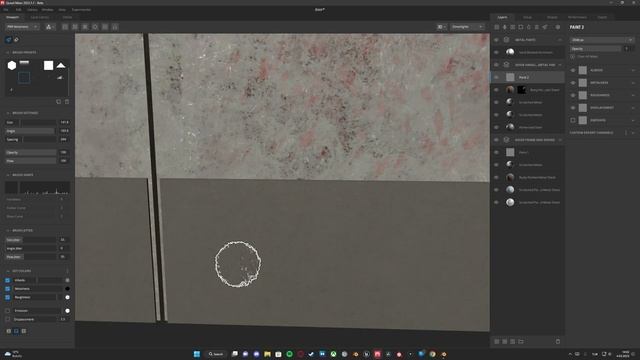Viewport: 640px width, 360px height.
Task: Collapse the Brush Presets section
Action: click(x=8, y=53)
